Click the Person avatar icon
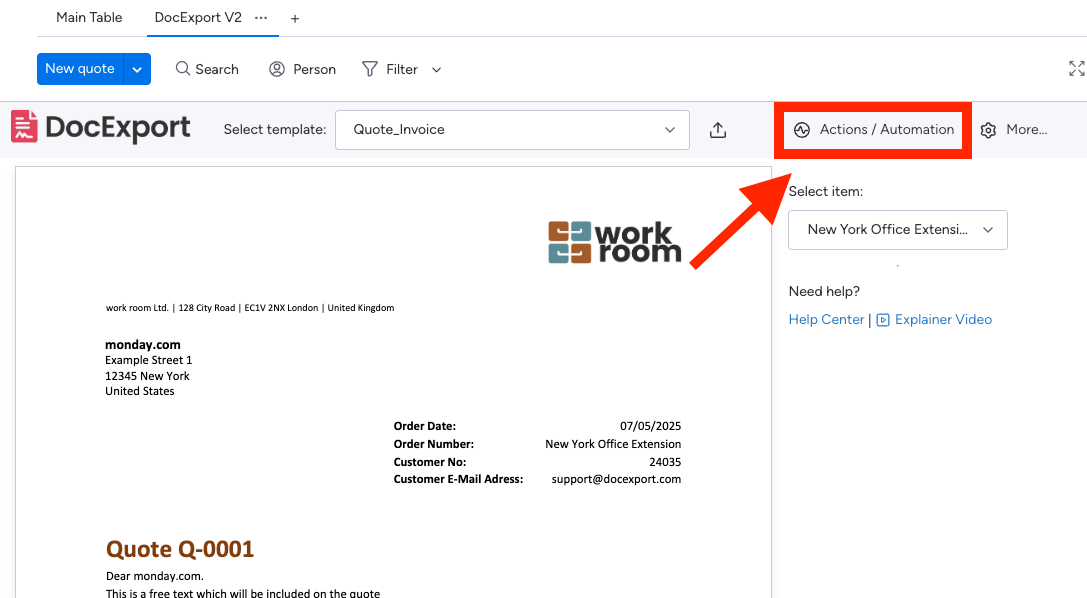 point(277,69)
